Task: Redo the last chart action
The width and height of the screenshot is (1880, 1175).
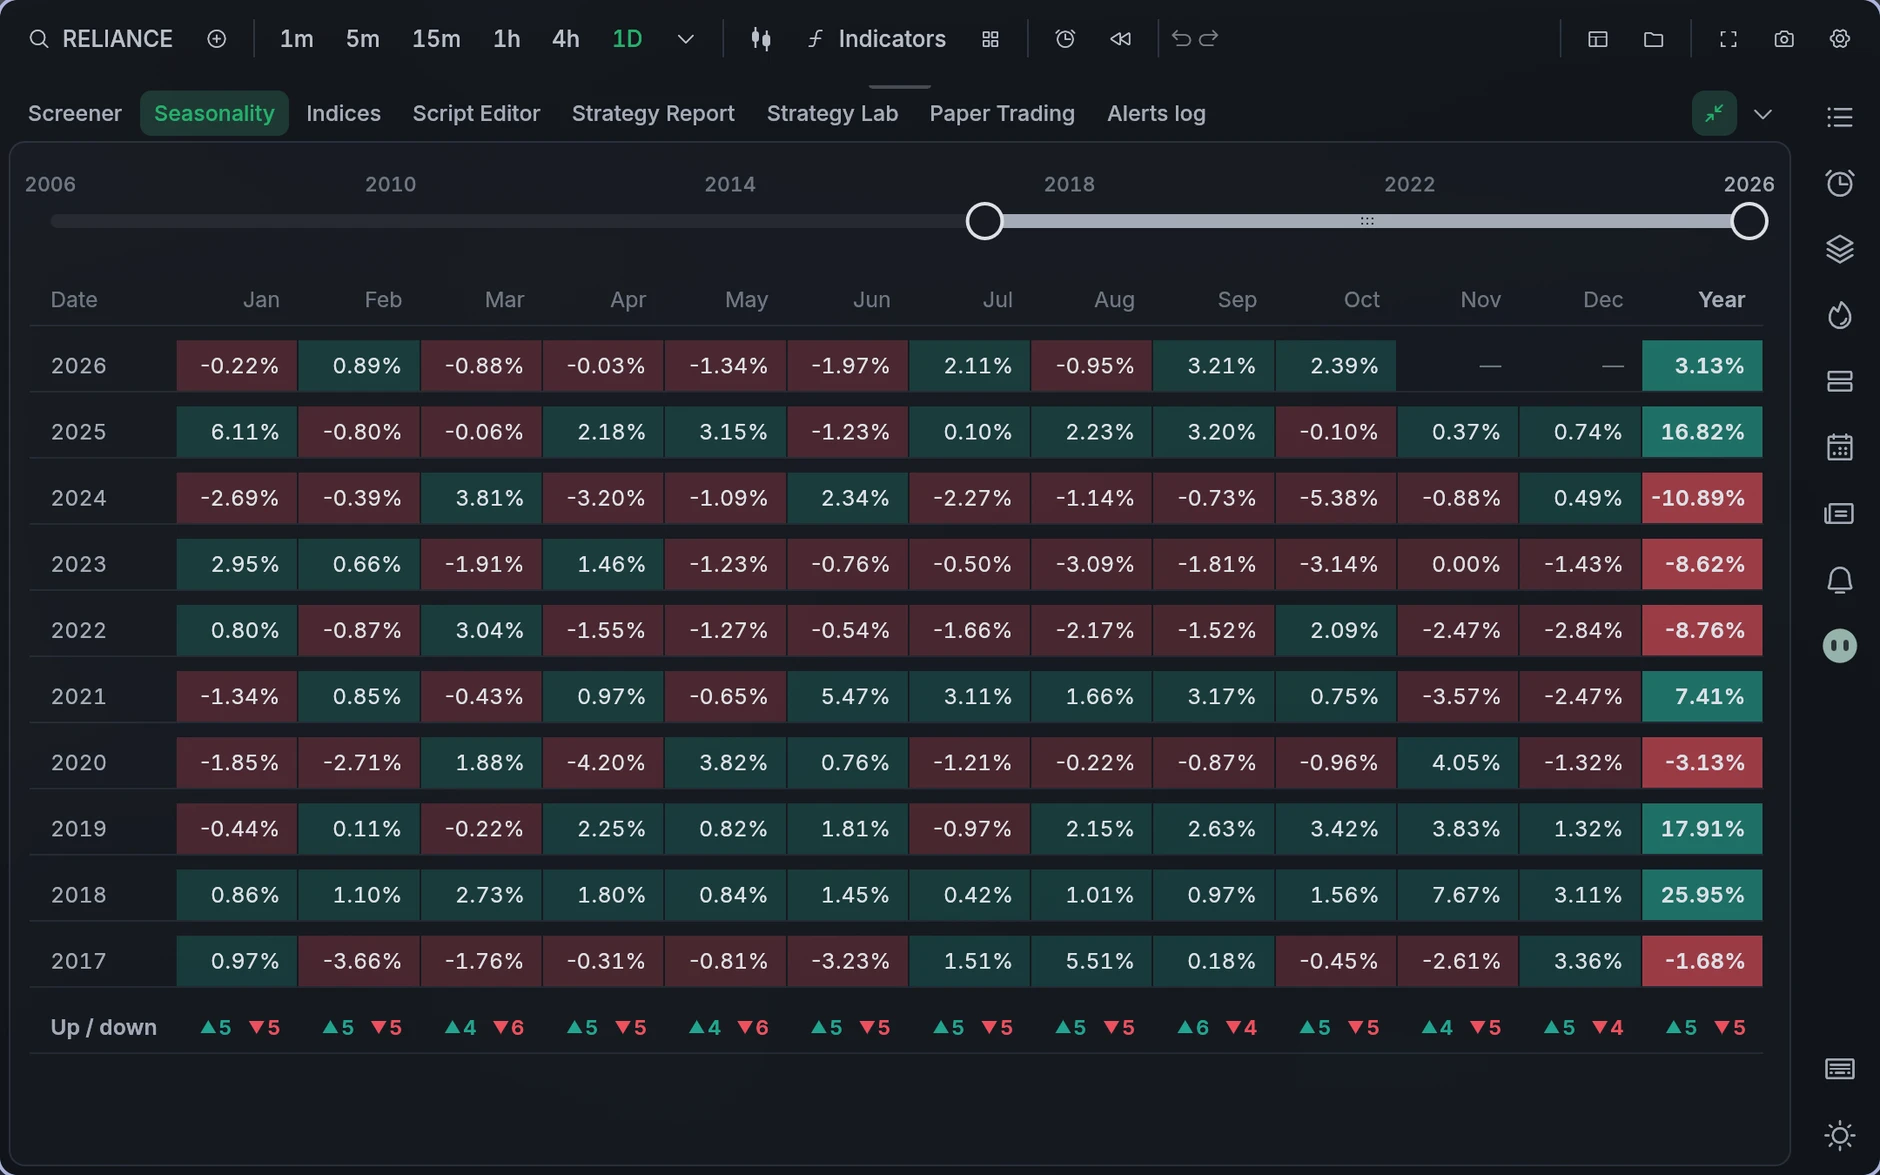Action: (1209, 38)
